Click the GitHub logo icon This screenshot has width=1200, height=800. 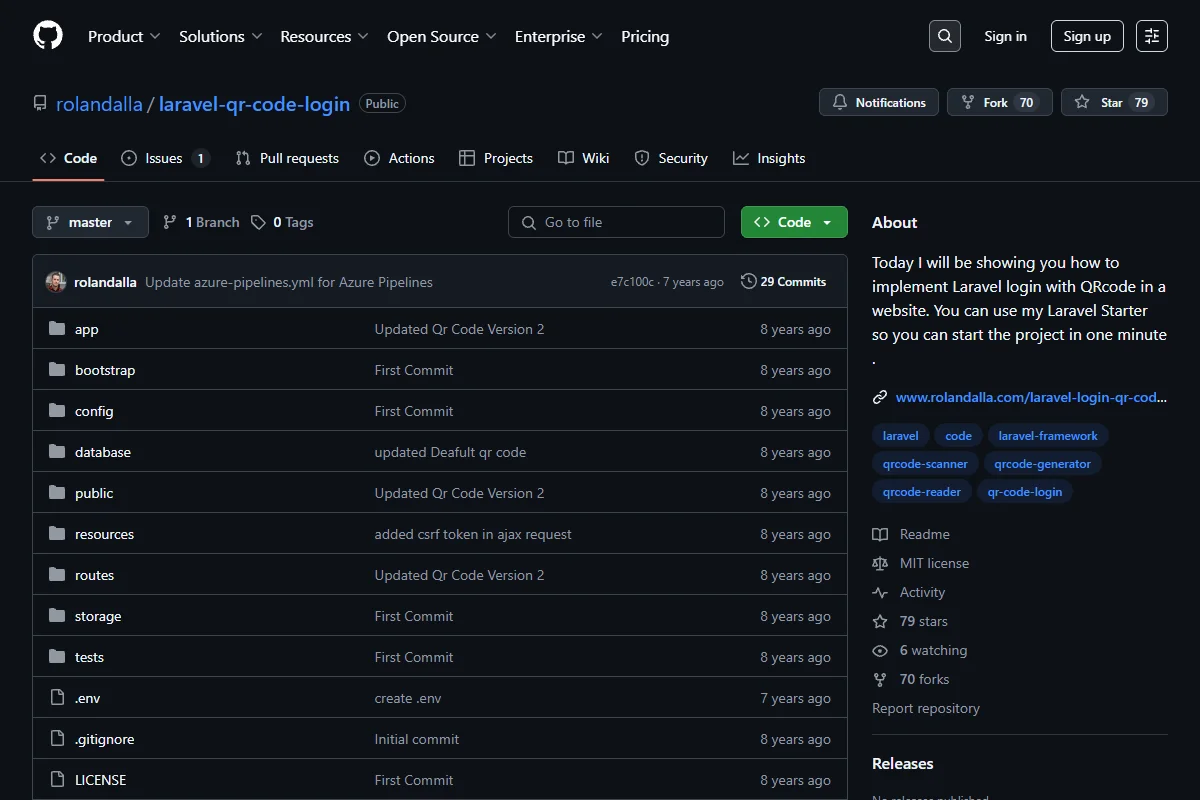[x=48, y=36]
